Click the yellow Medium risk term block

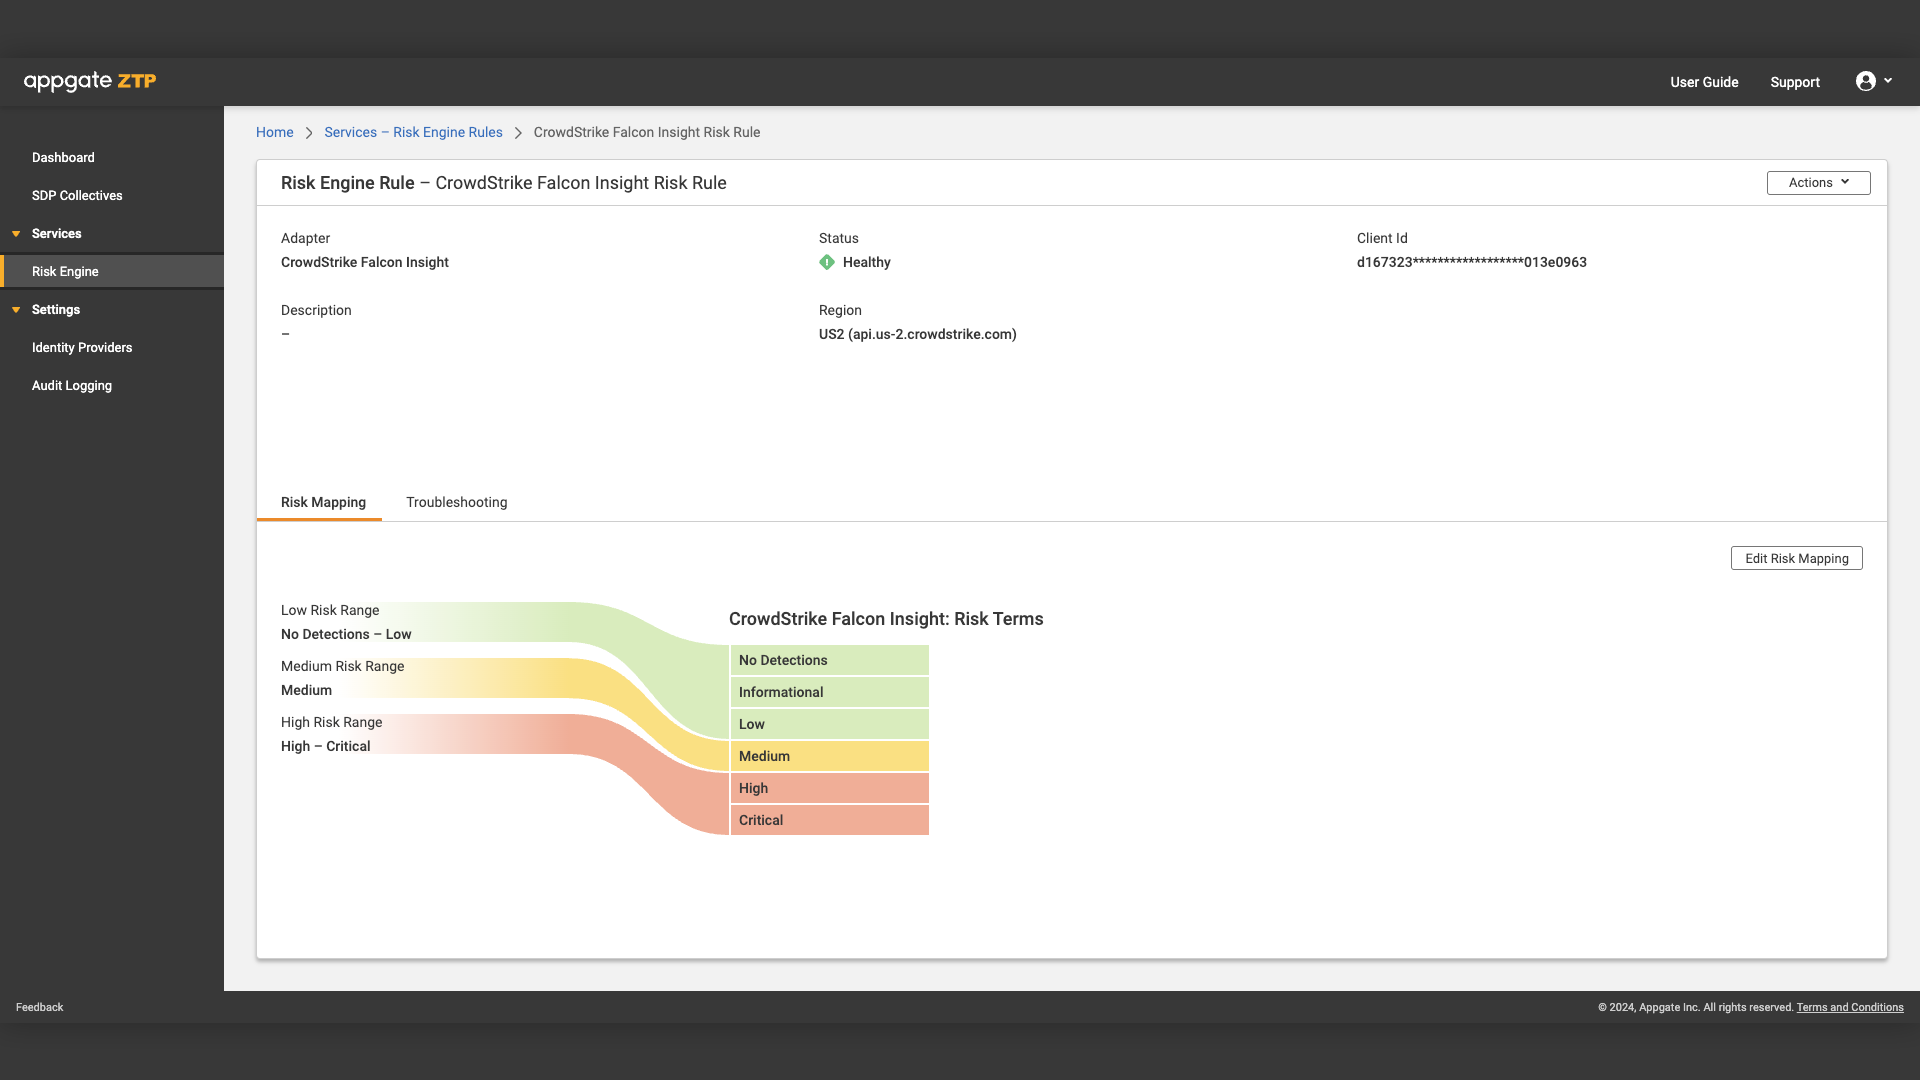coord(829,756)
